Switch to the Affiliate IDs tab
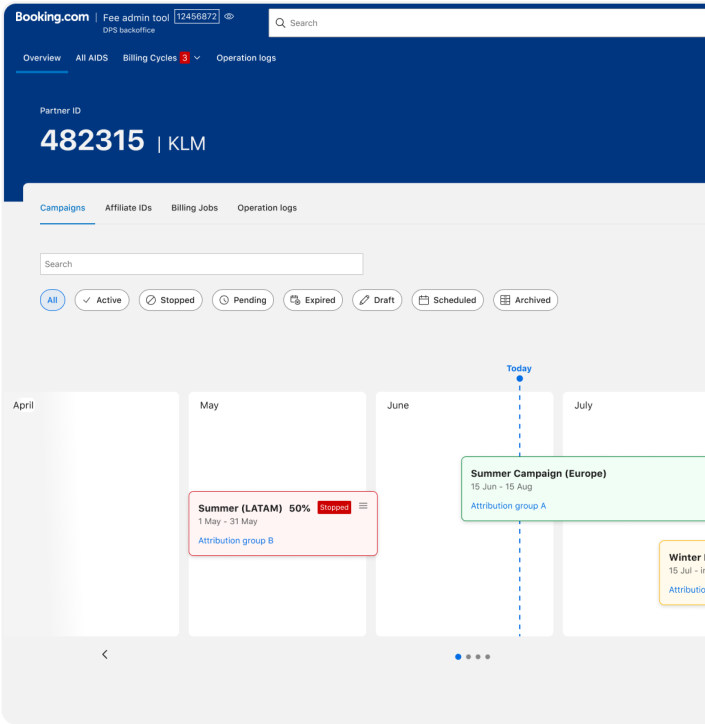Image resolution: width=705 pixels, height=724 pixels. [x=128, y=208]
